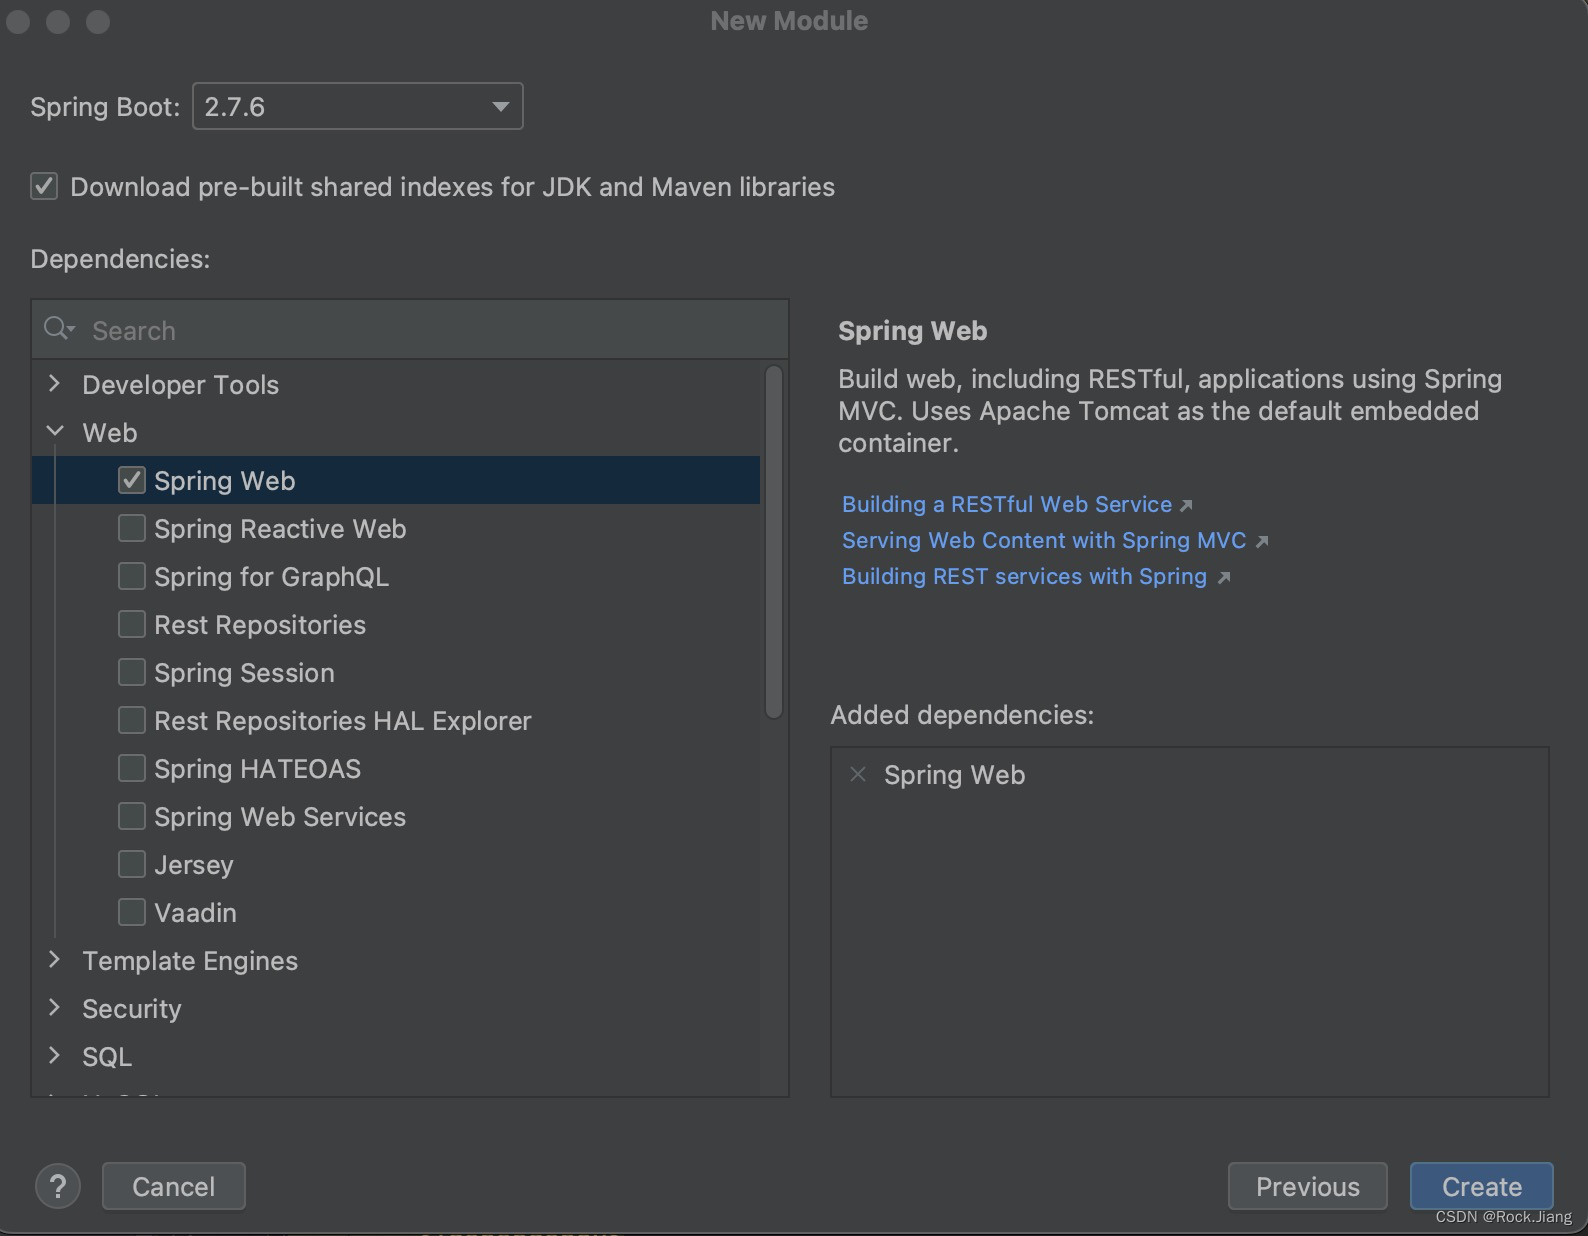The width and height of the screenshot is (1588, 1236).
Task: Click Spring Web in Added dependencies list
Action: pos(954,775)
